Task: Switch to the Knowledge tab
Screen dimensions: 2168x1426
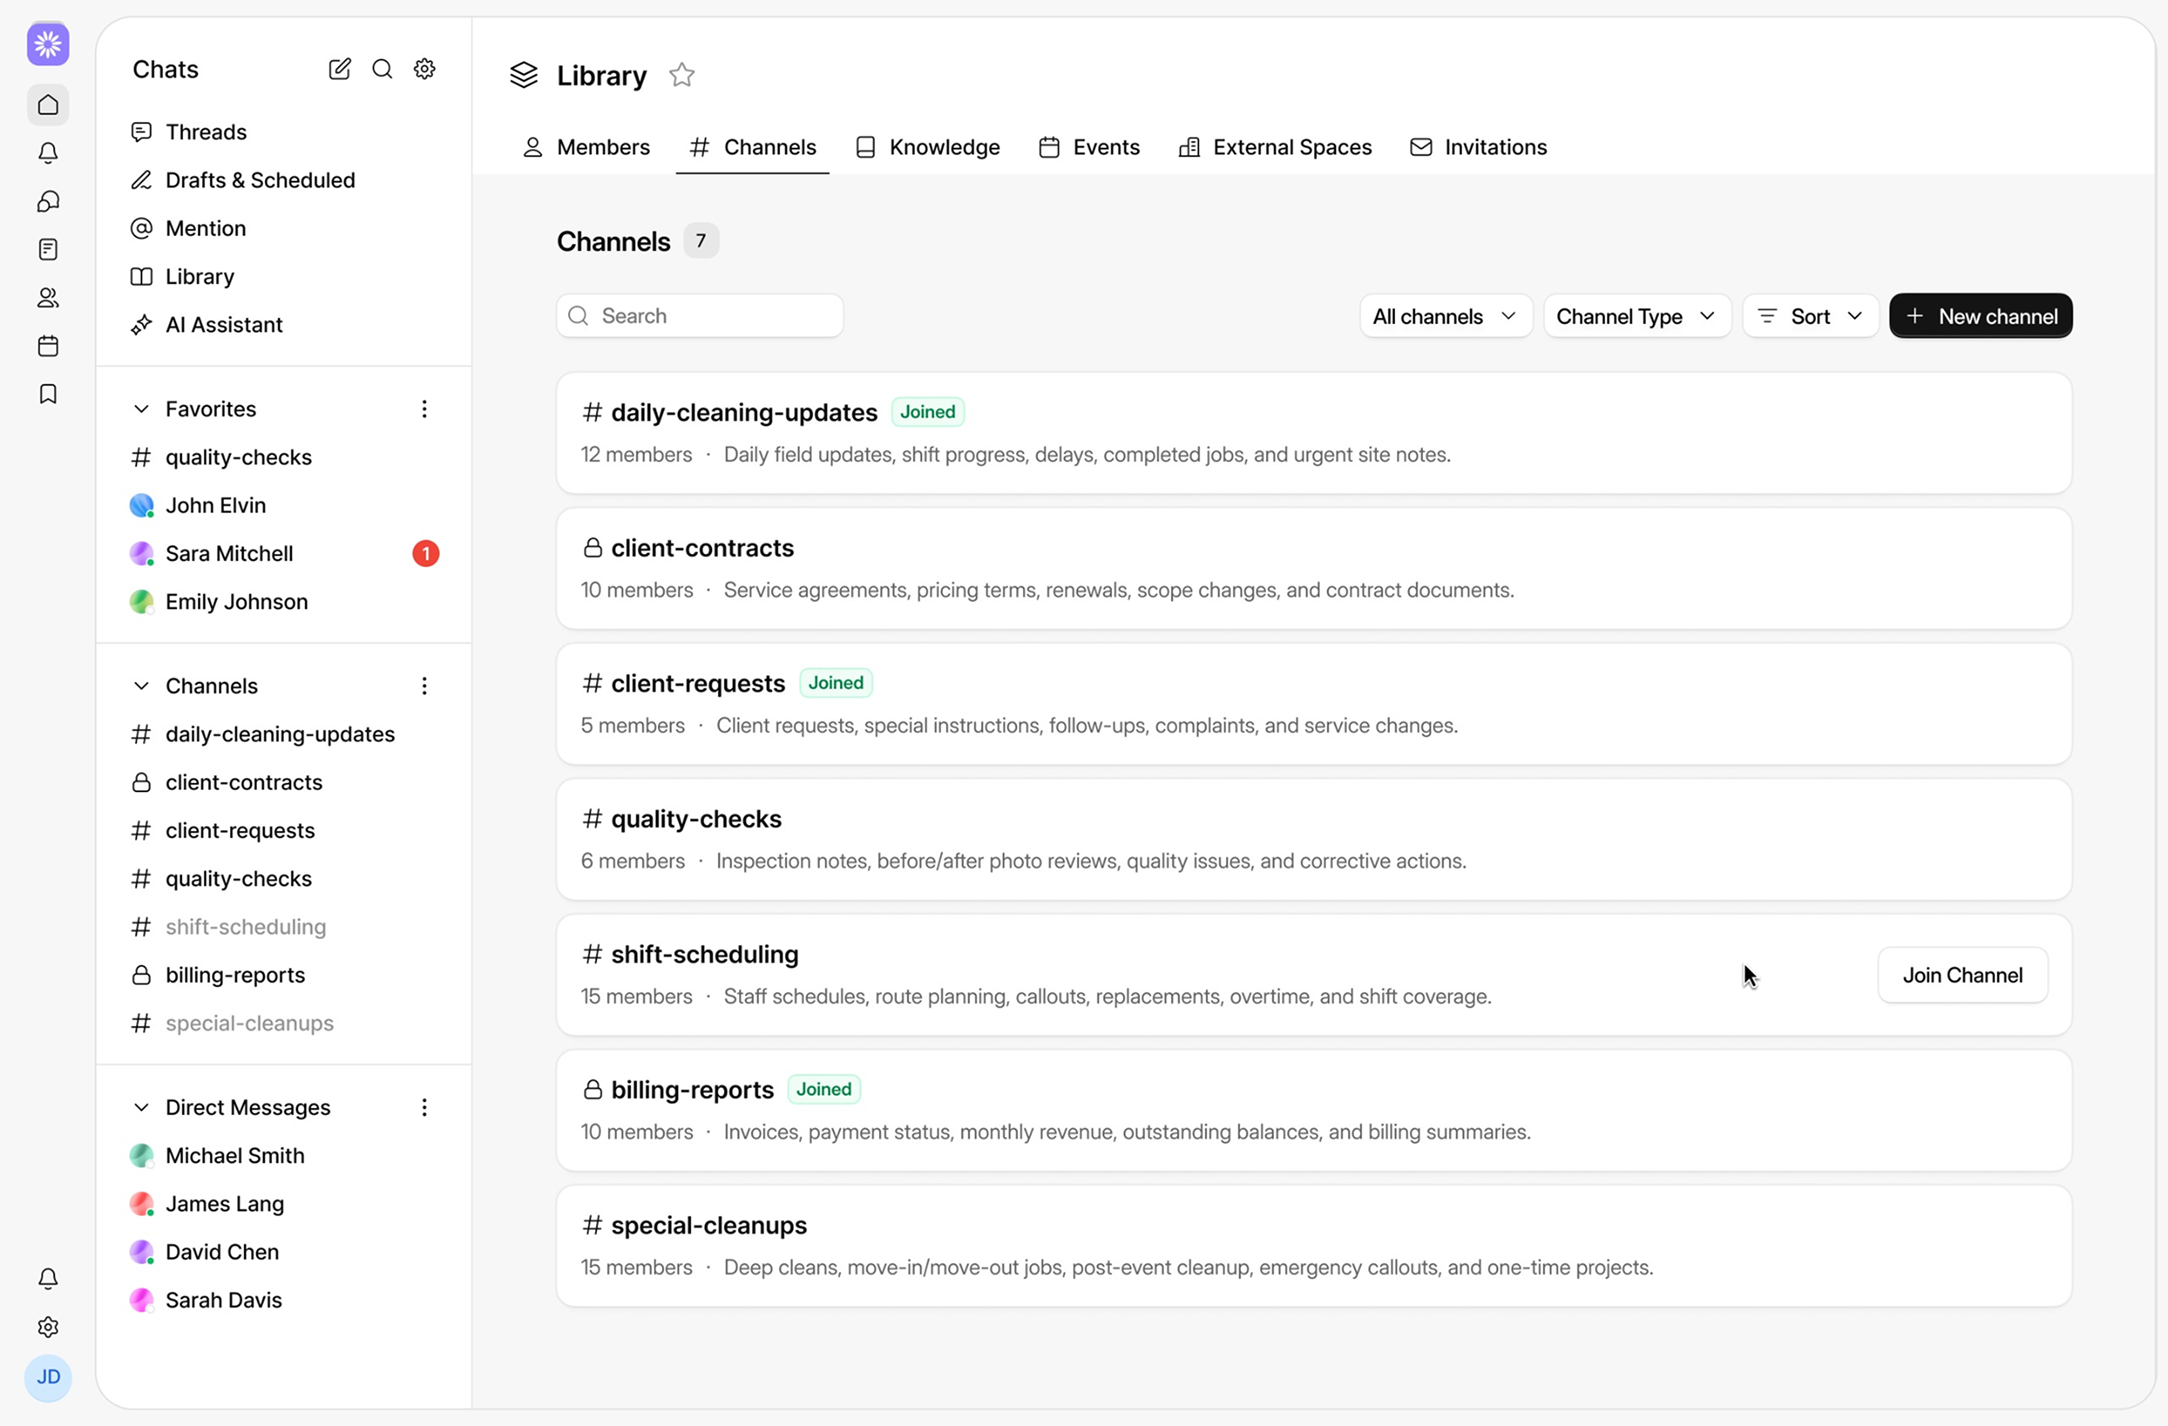Action: tap(927, 147)
